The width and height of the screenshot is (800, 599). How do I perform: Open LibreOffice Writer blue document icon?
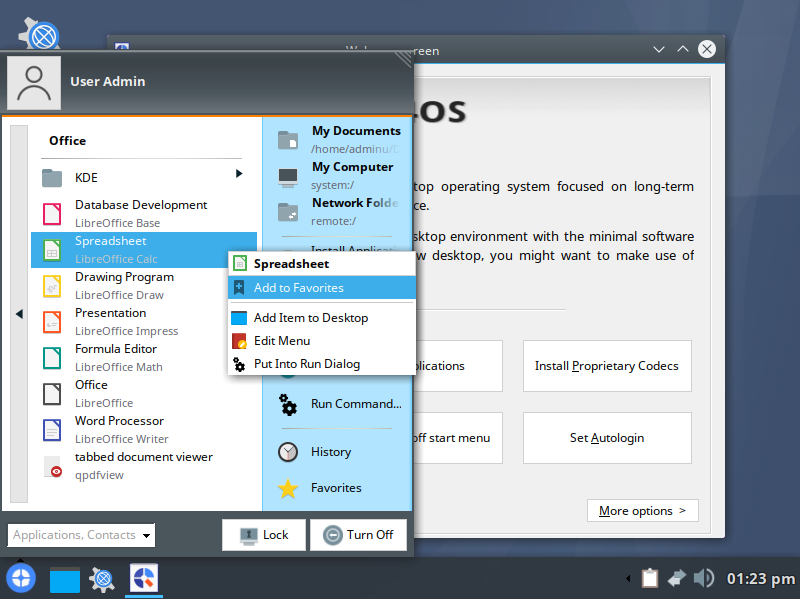52,430
